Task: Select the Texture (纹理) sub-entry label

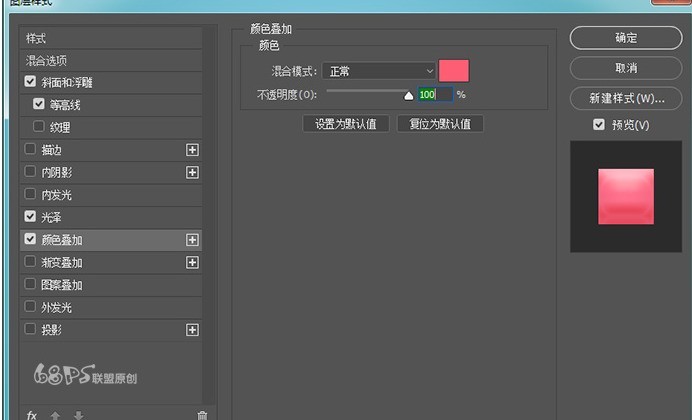Action: (x=60, y=128)
